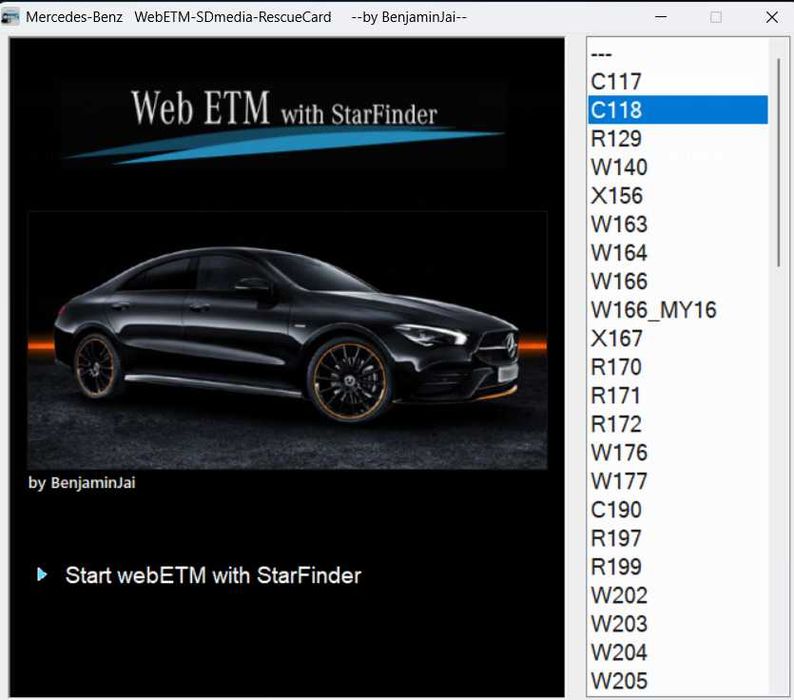Open Start webETM with StarFinder link
Image resolution: width=794 pixels, height=700 pixels.
click(213, 575)
